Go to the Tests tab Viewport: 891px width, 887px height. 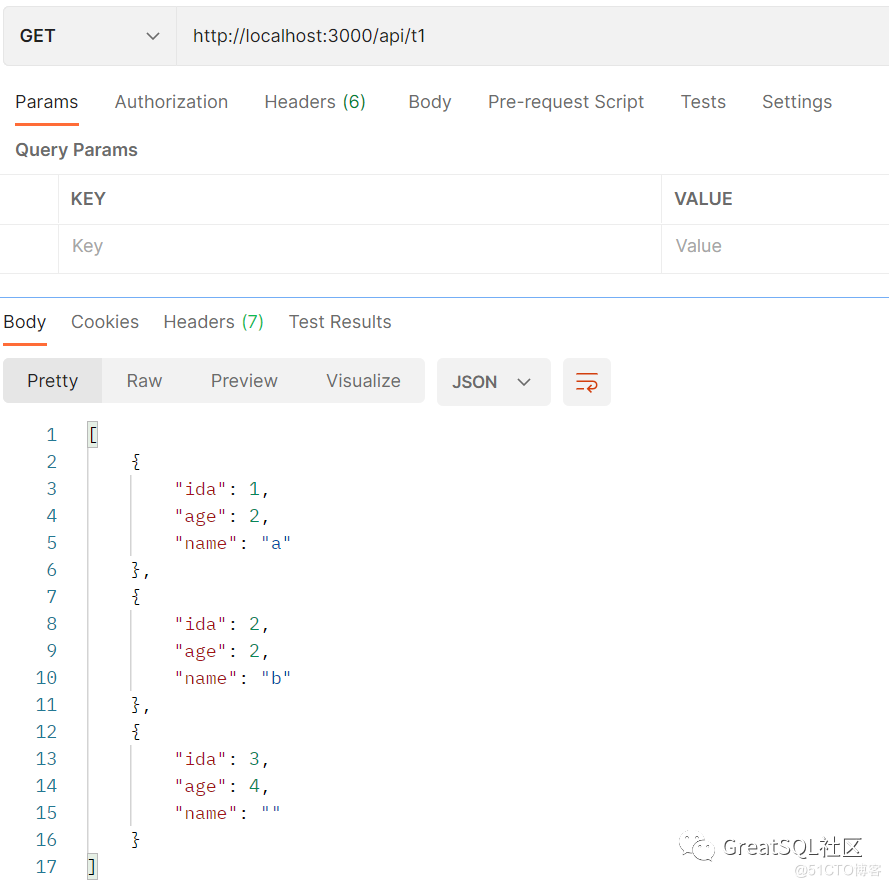(x=703, y=102)
